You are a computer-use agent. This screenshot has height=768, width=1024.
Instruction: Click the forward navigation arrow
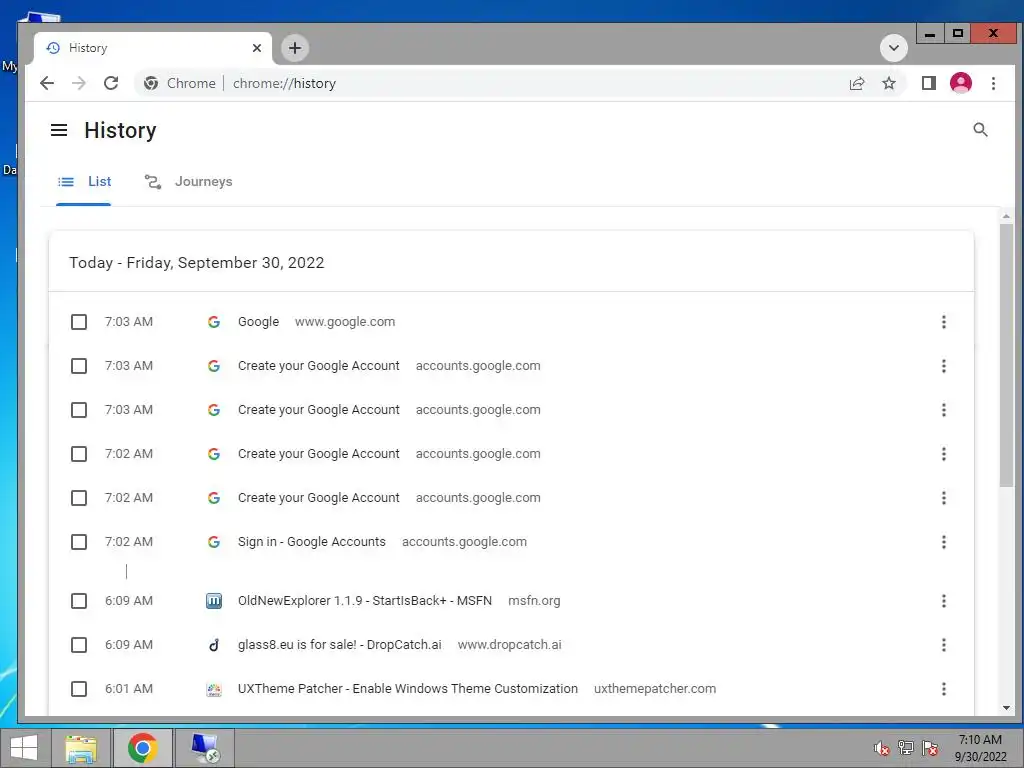tap(78, 83)
